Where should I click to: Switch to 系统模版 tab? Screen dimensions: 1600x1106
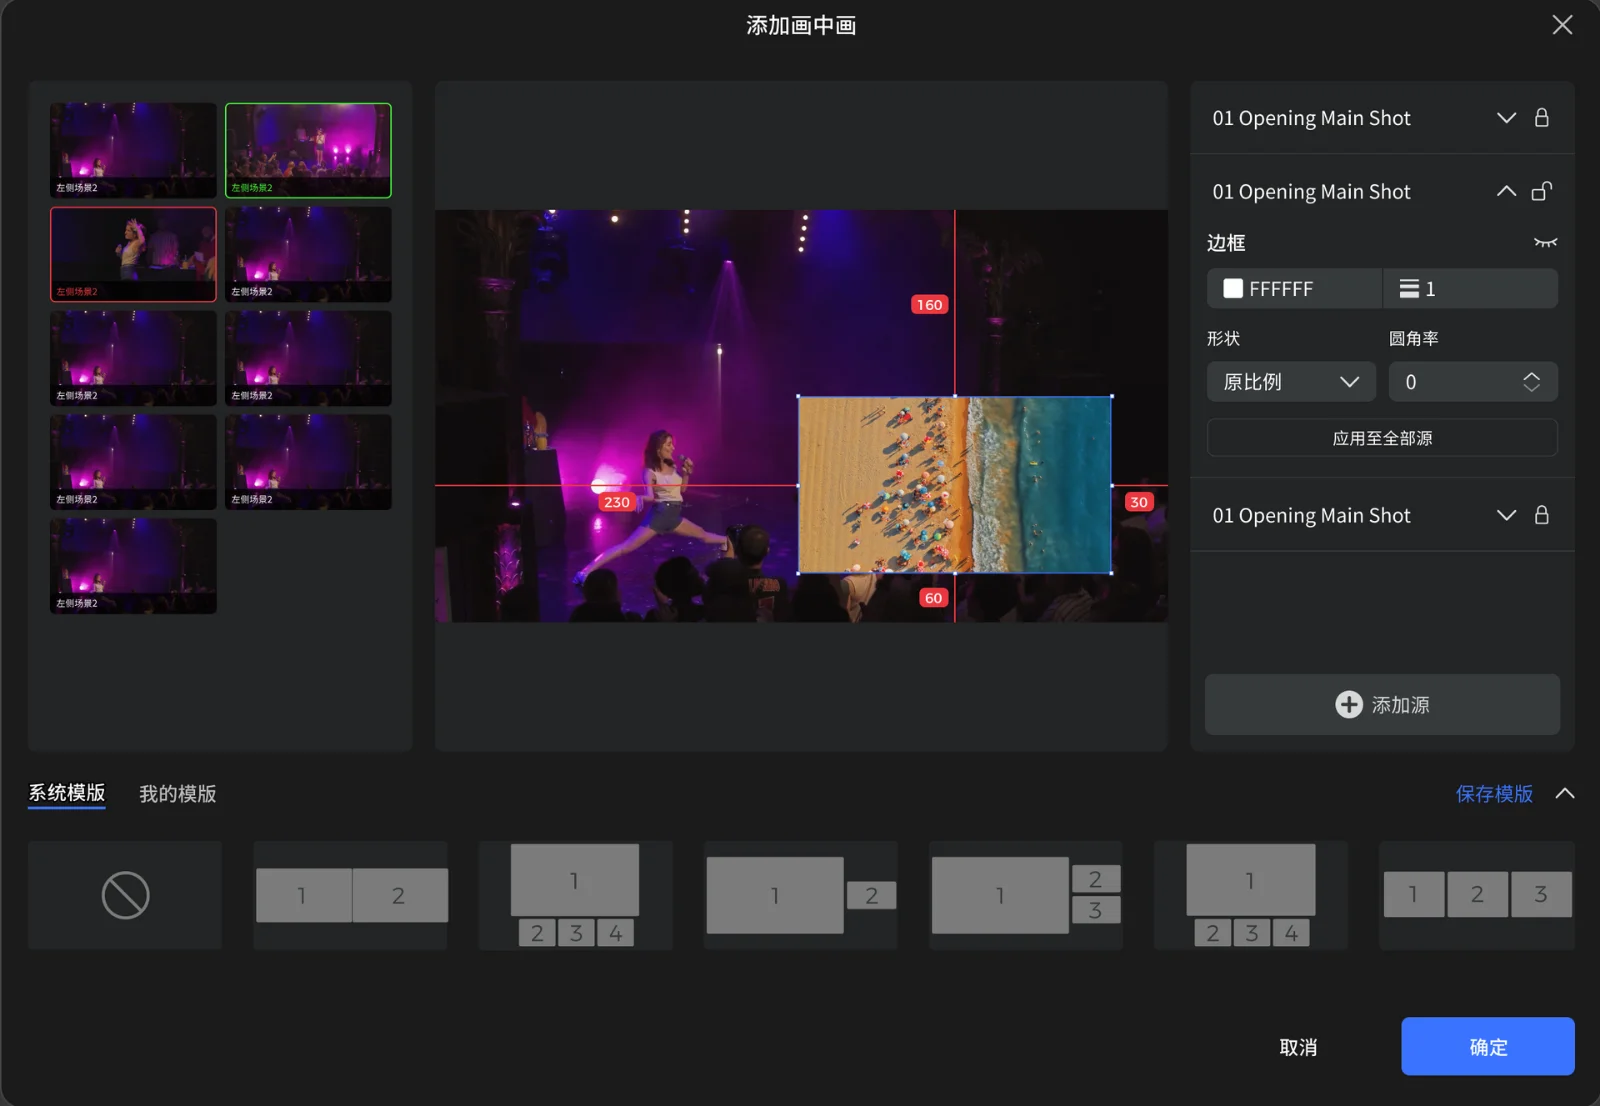pyautogui.click(x=67, y=793)
